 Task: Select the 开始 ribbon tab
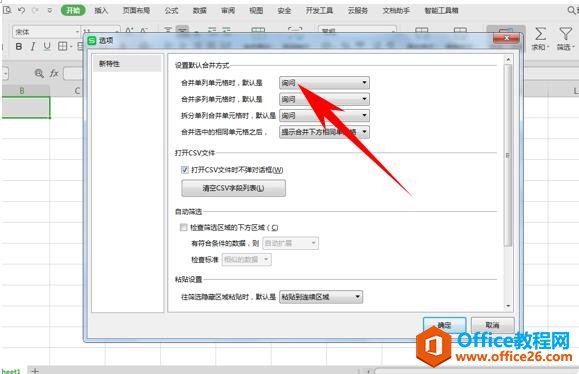(x=73, y=10)
